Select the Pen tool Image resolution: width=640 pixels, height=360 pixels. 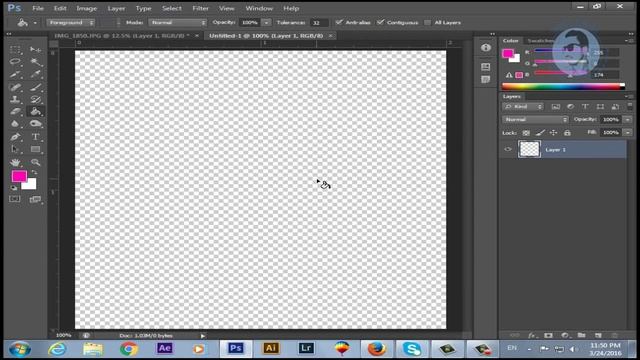pos(16,137)
